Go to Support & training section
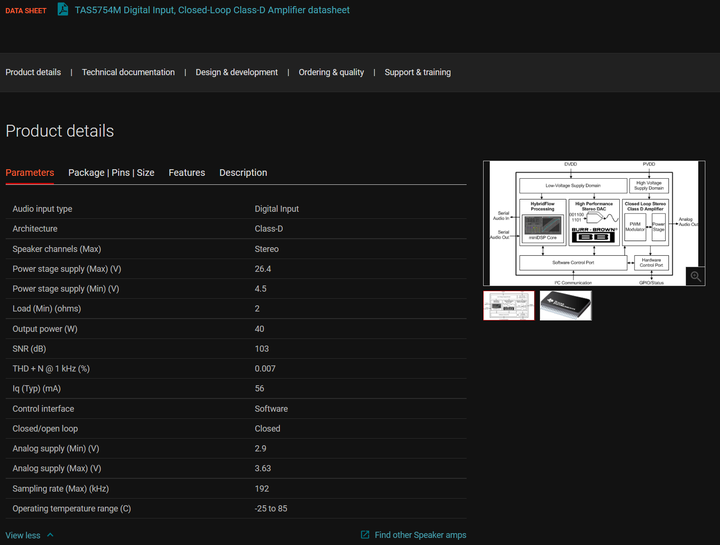The width and height of the screenshot is (720, 545). click(x=417, y=72)
